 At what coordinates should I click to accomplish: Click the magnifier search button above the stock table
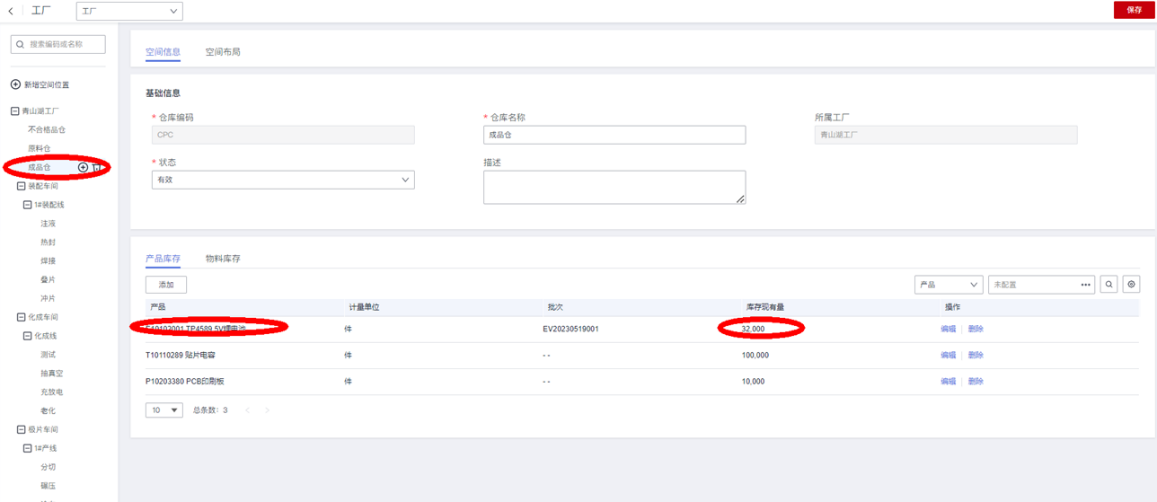pos(1108,284)
